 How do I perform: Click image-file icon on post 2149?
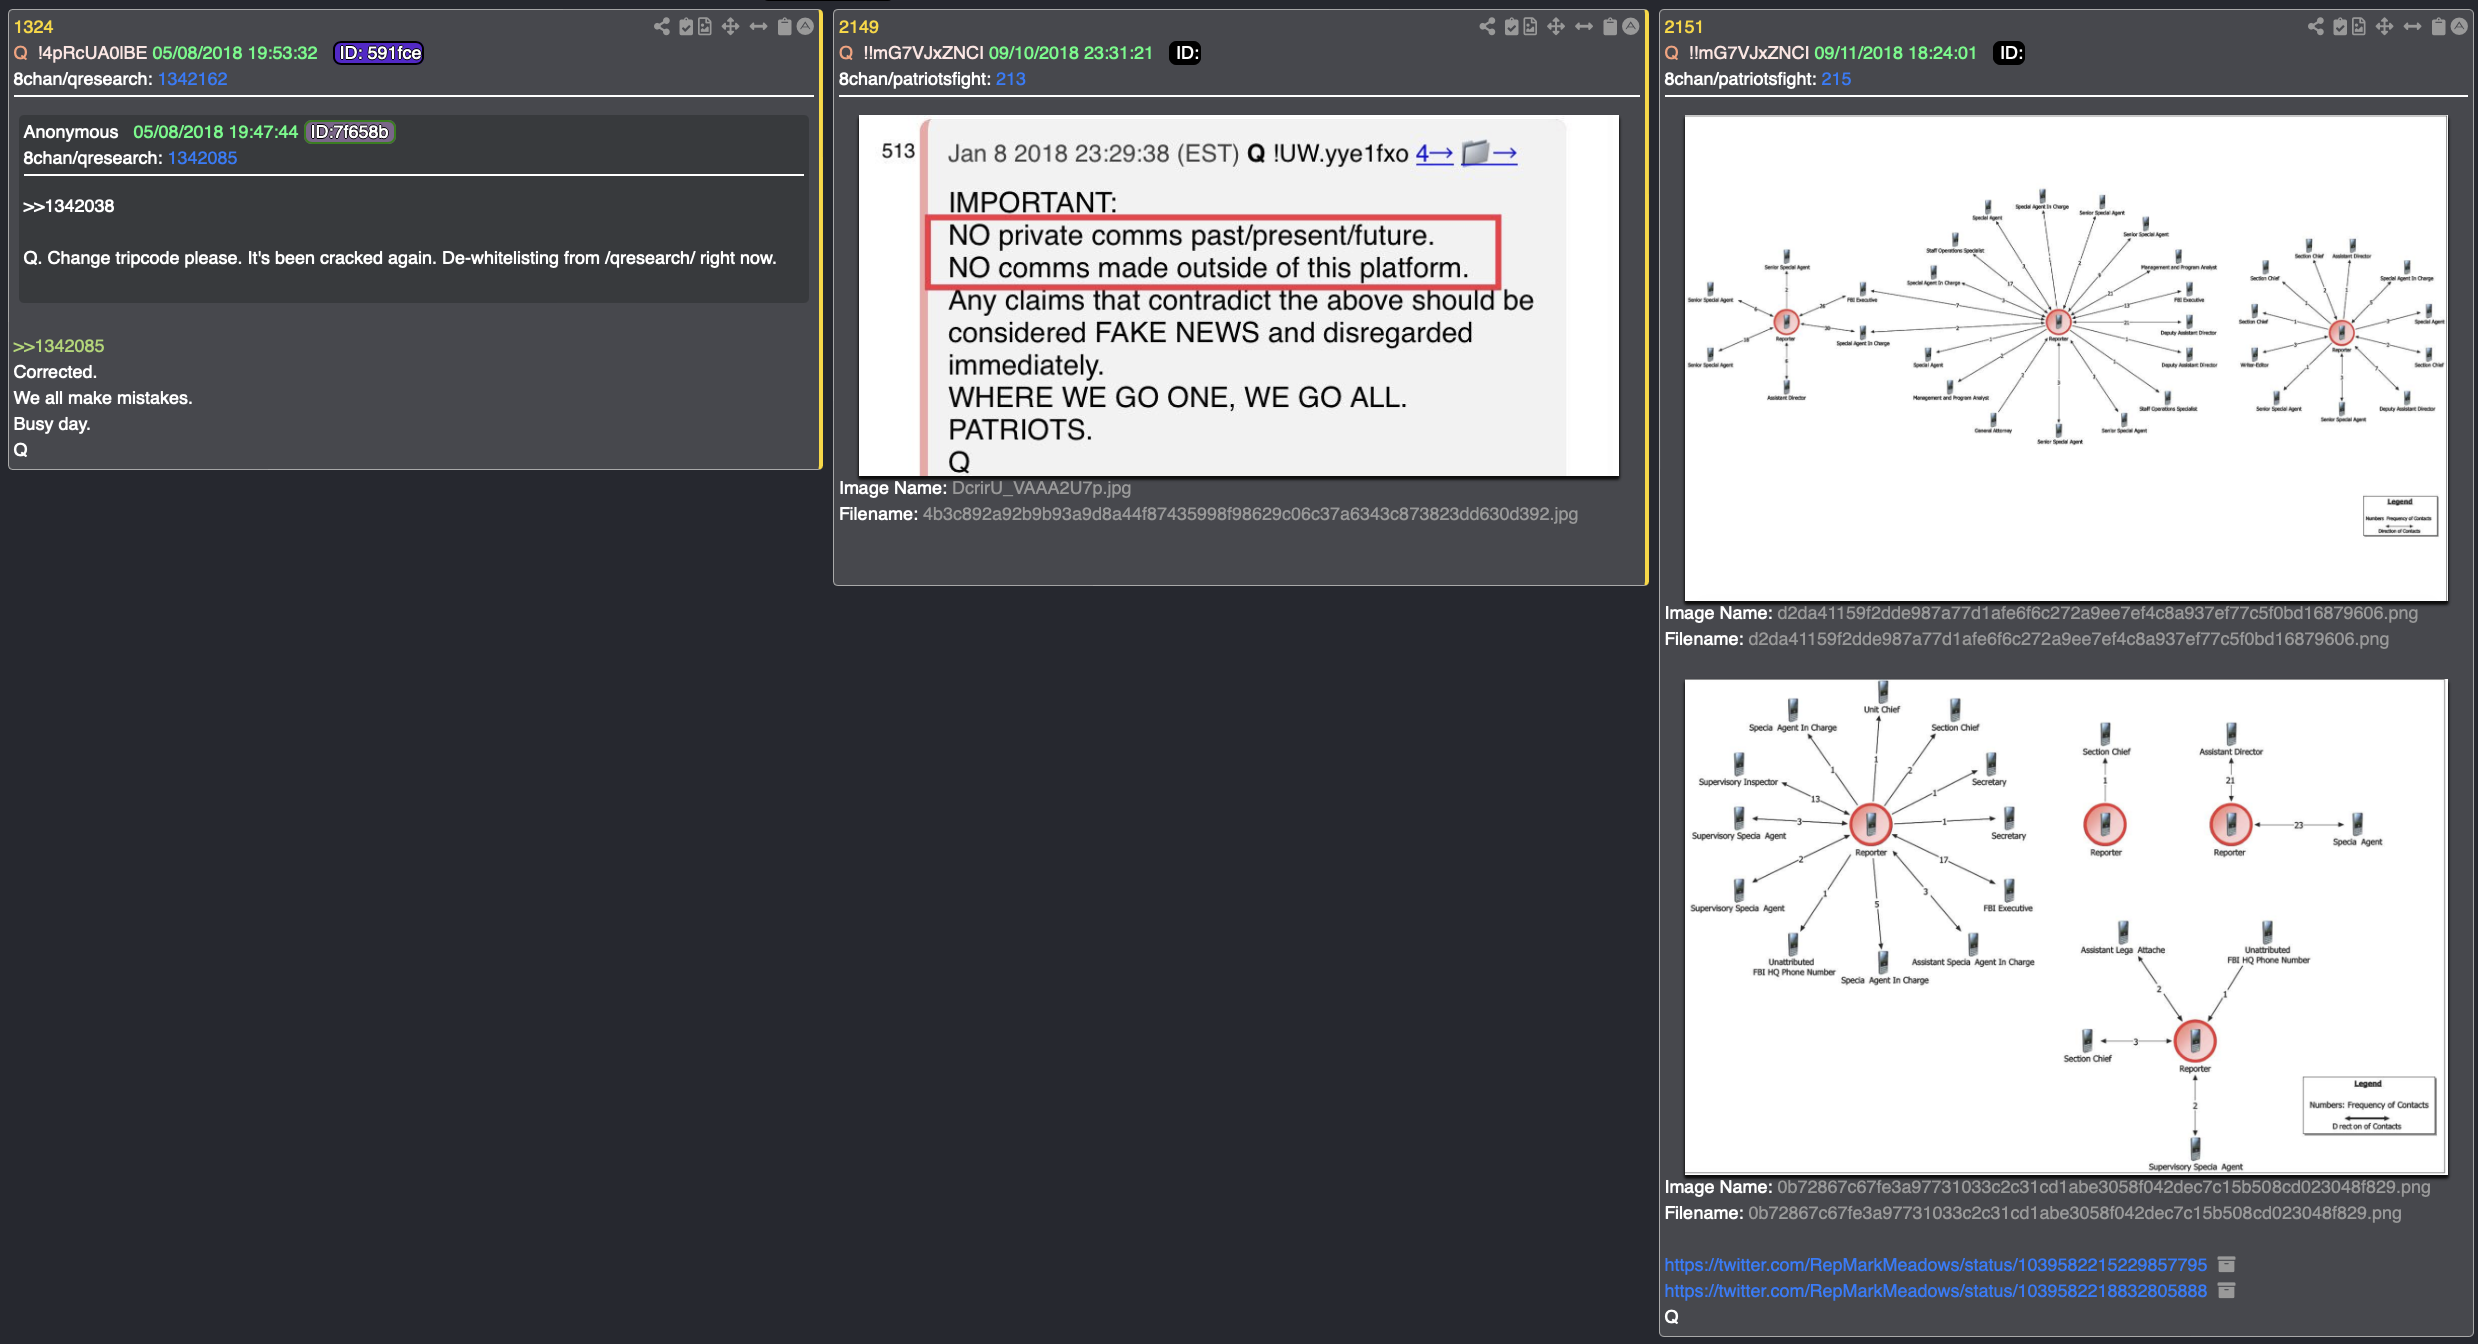tap(1530, 27)
